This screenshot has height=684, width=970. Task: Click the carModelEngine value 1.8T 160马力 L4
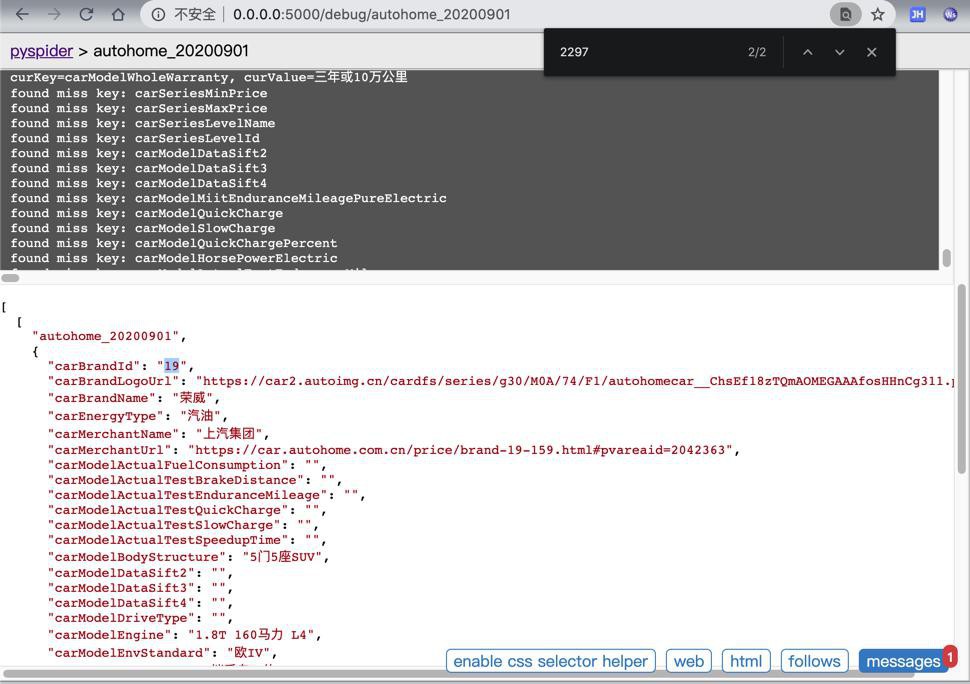[251, 635]
